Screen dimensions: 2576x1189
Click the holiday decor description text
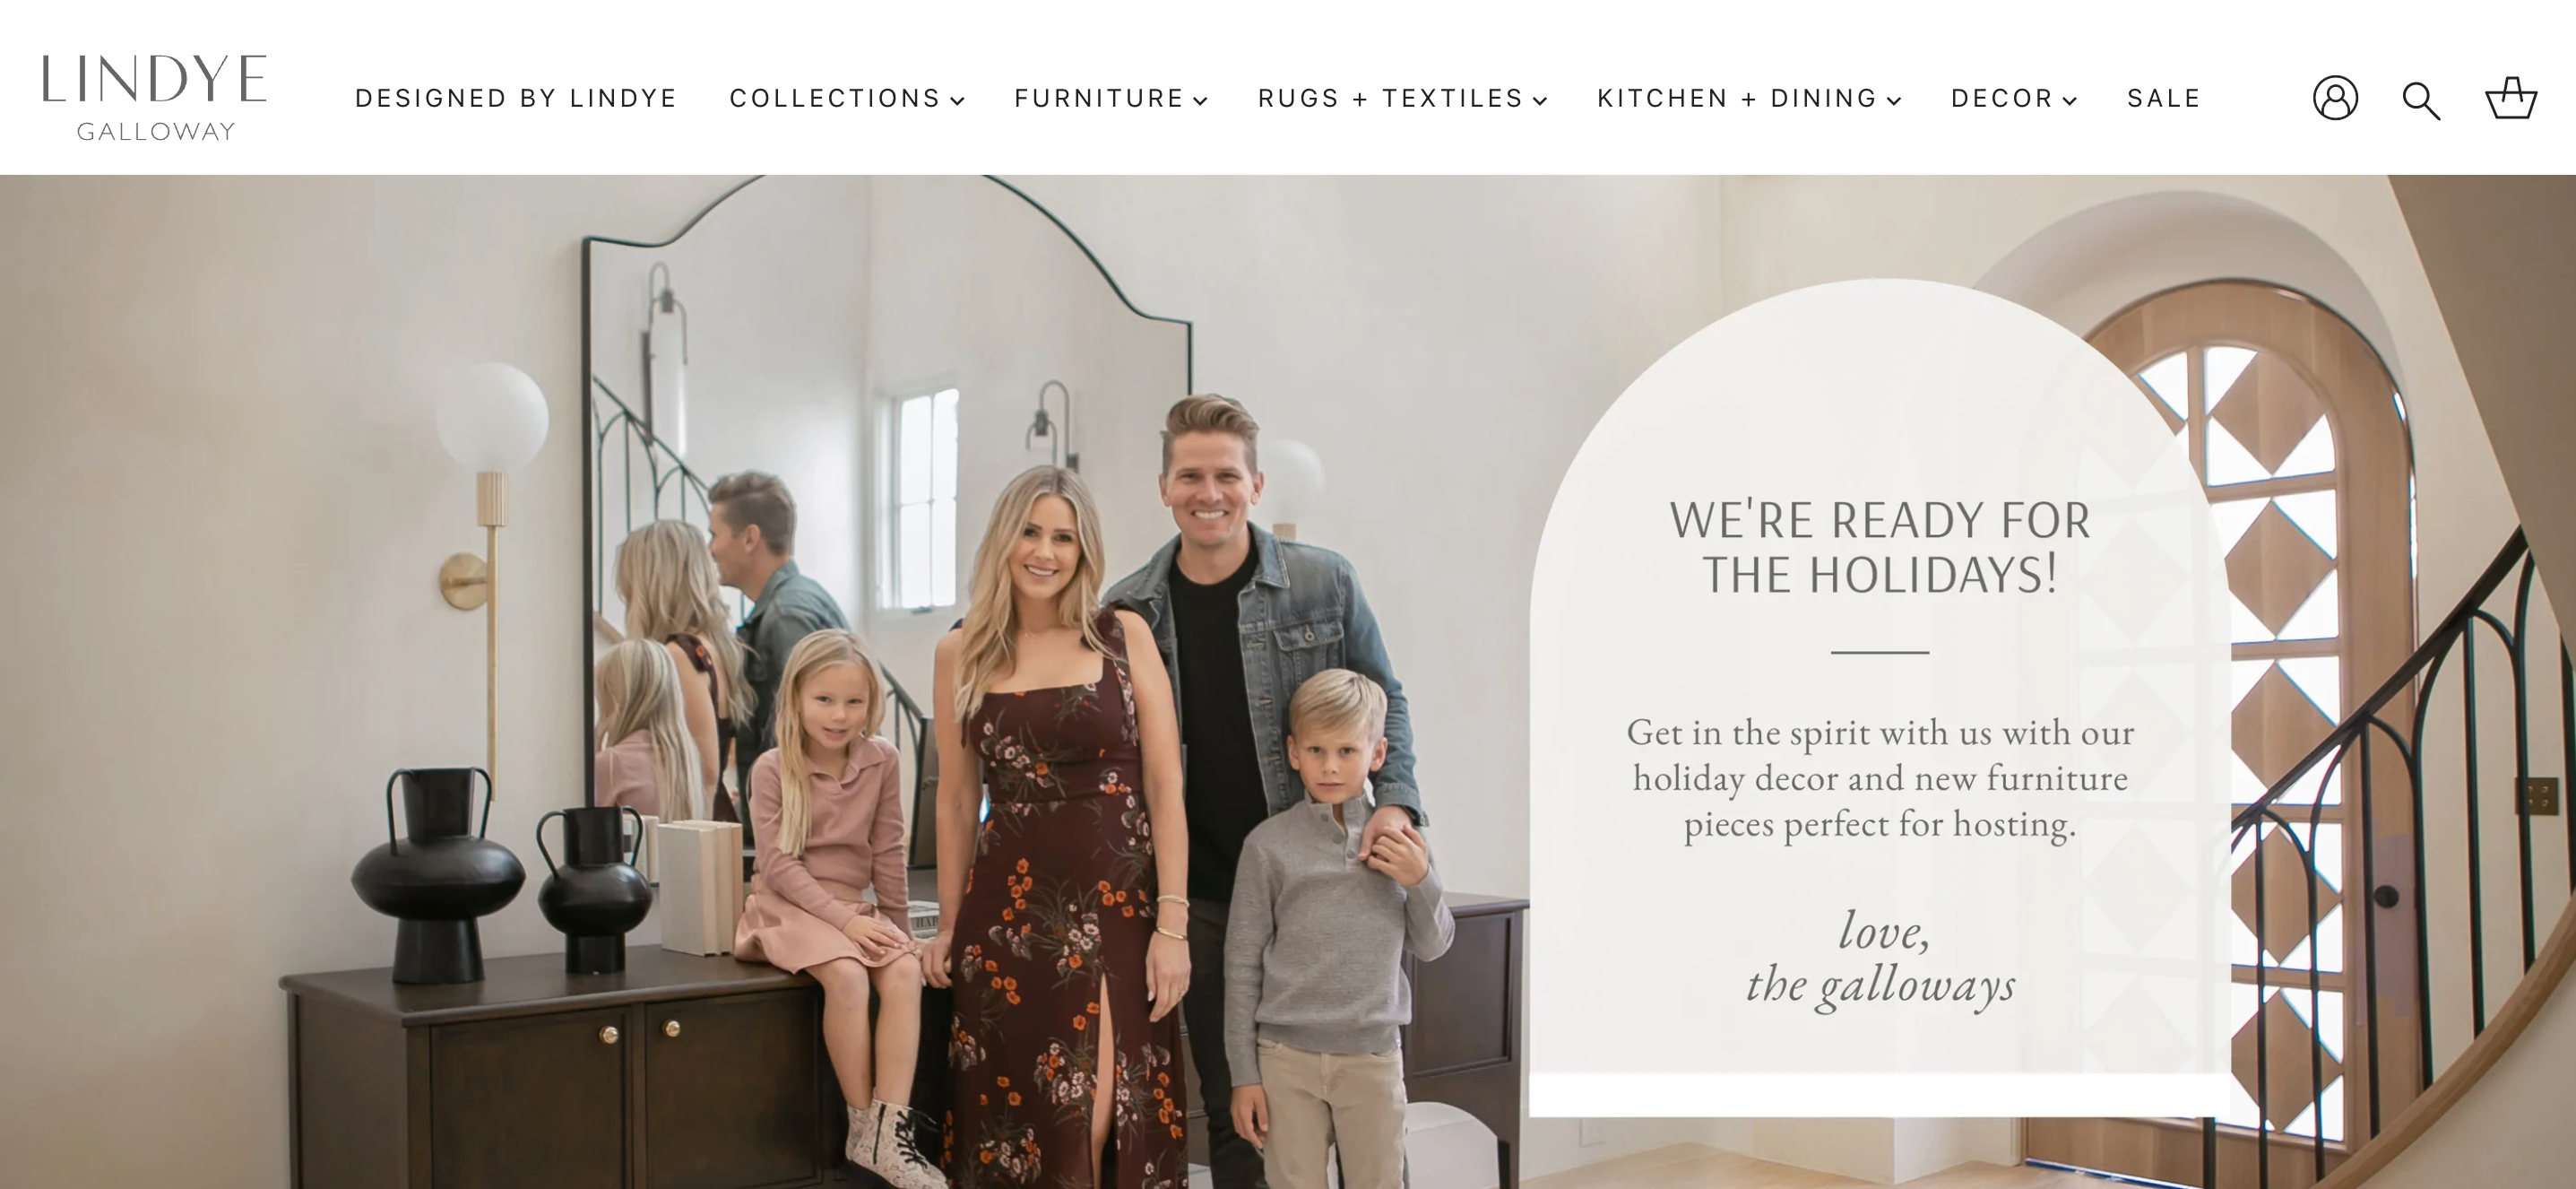point(1880,778)
